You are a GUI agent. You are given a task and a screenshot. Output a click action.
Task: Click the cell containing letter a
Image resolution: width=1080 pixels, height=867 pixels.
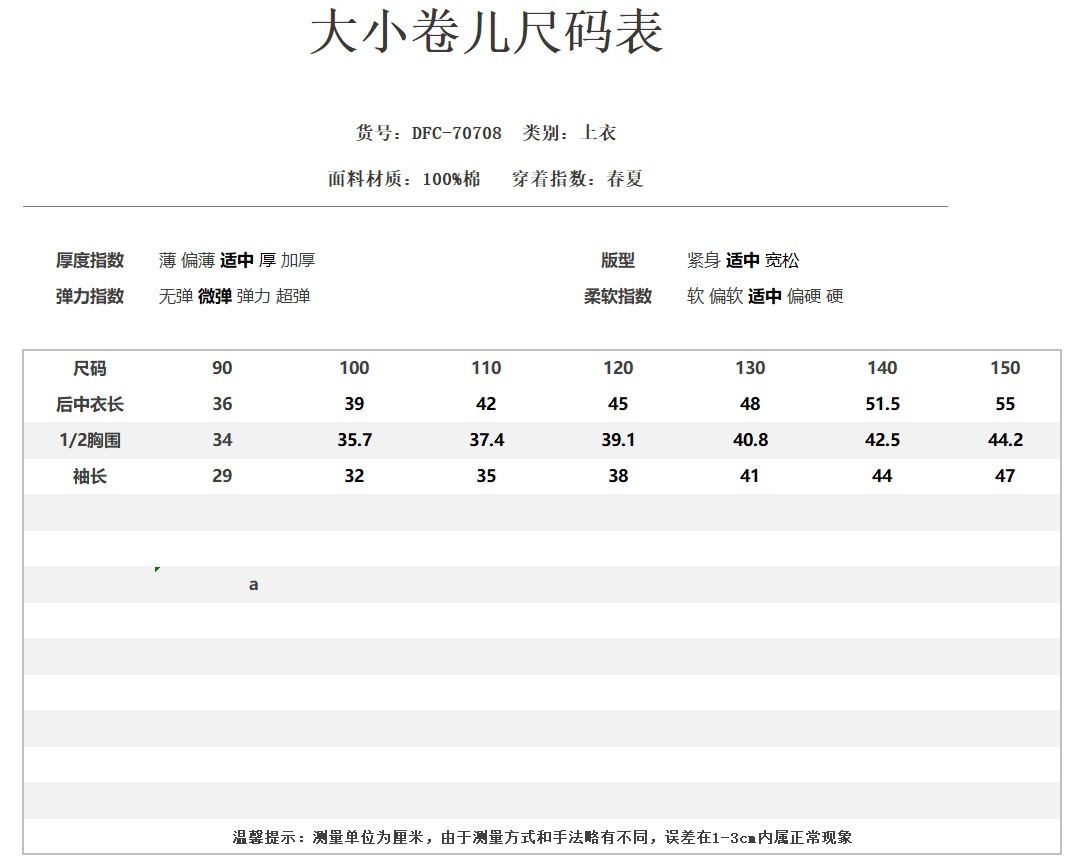point(253,585)
